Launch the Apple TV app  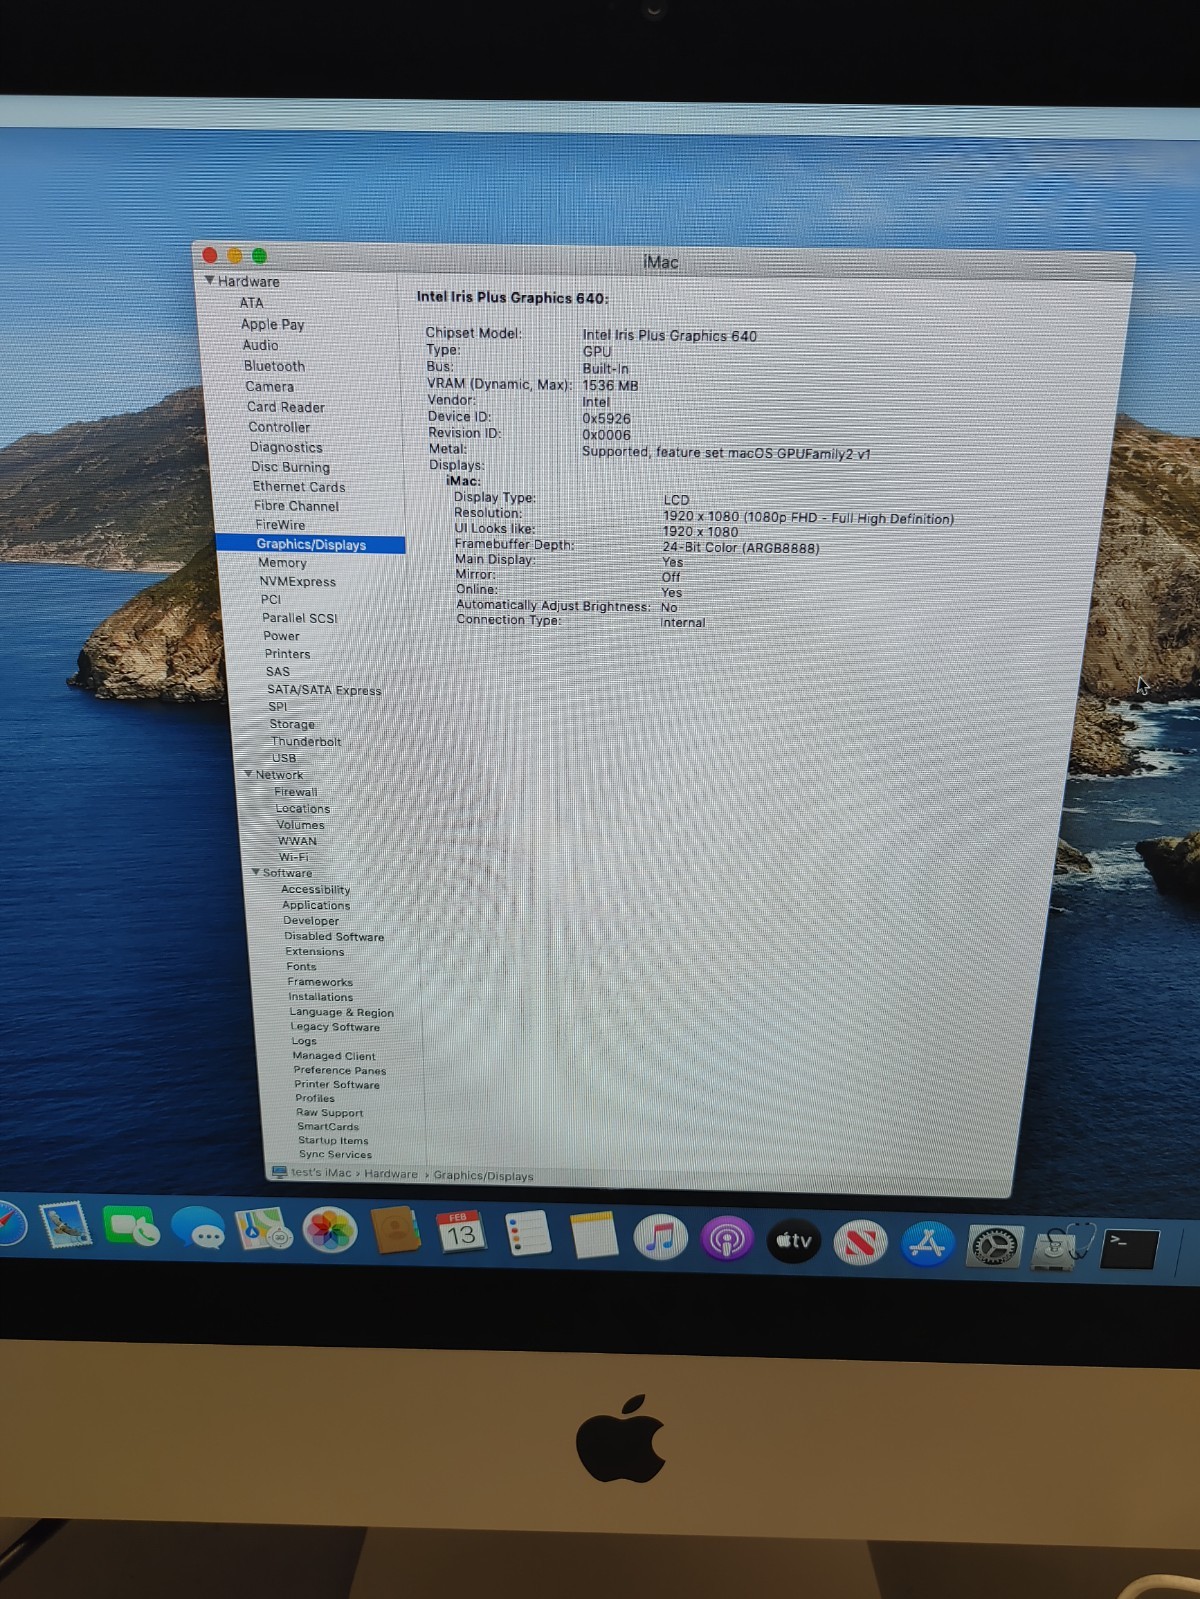[794, 1241]
